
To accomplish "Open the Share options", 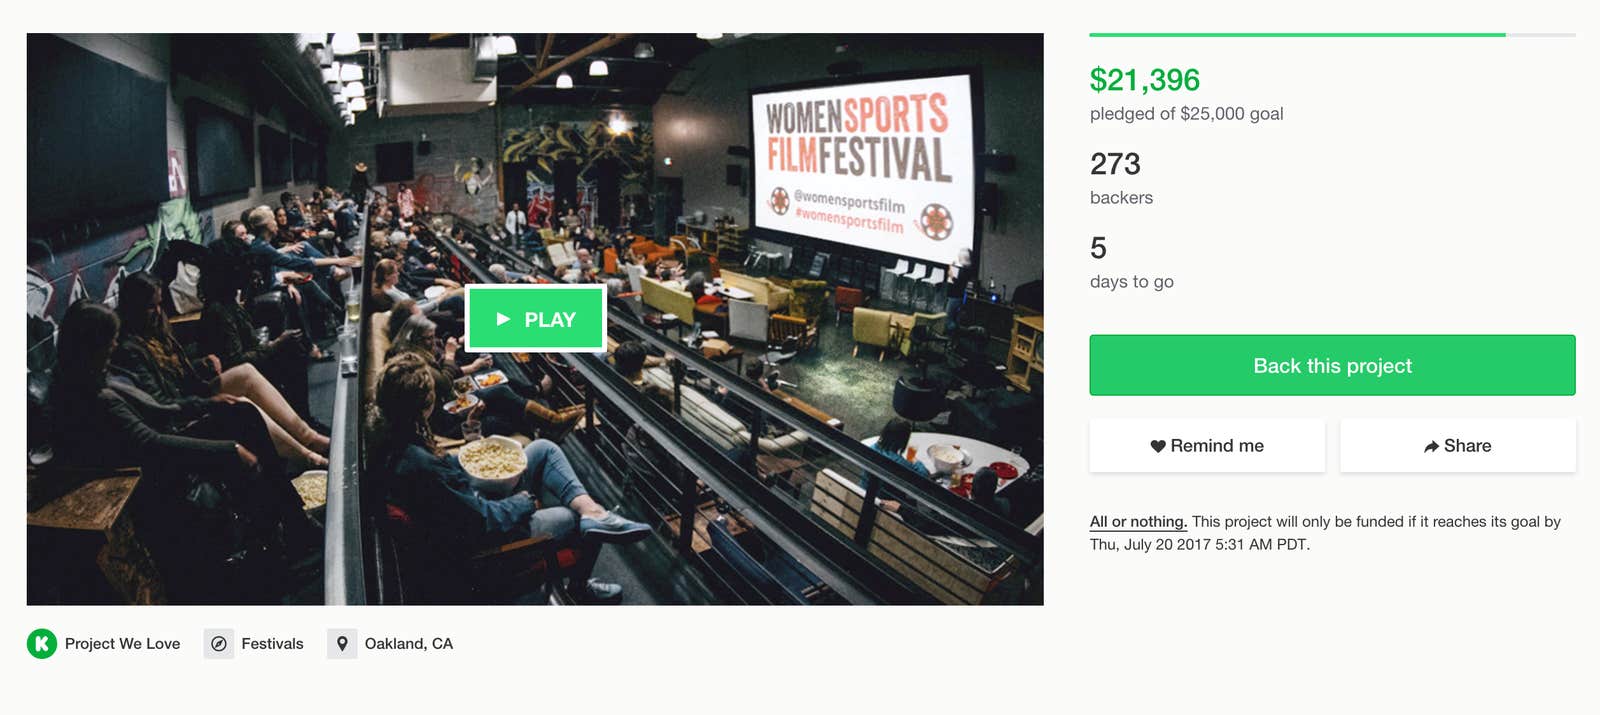I will 1457,446.
